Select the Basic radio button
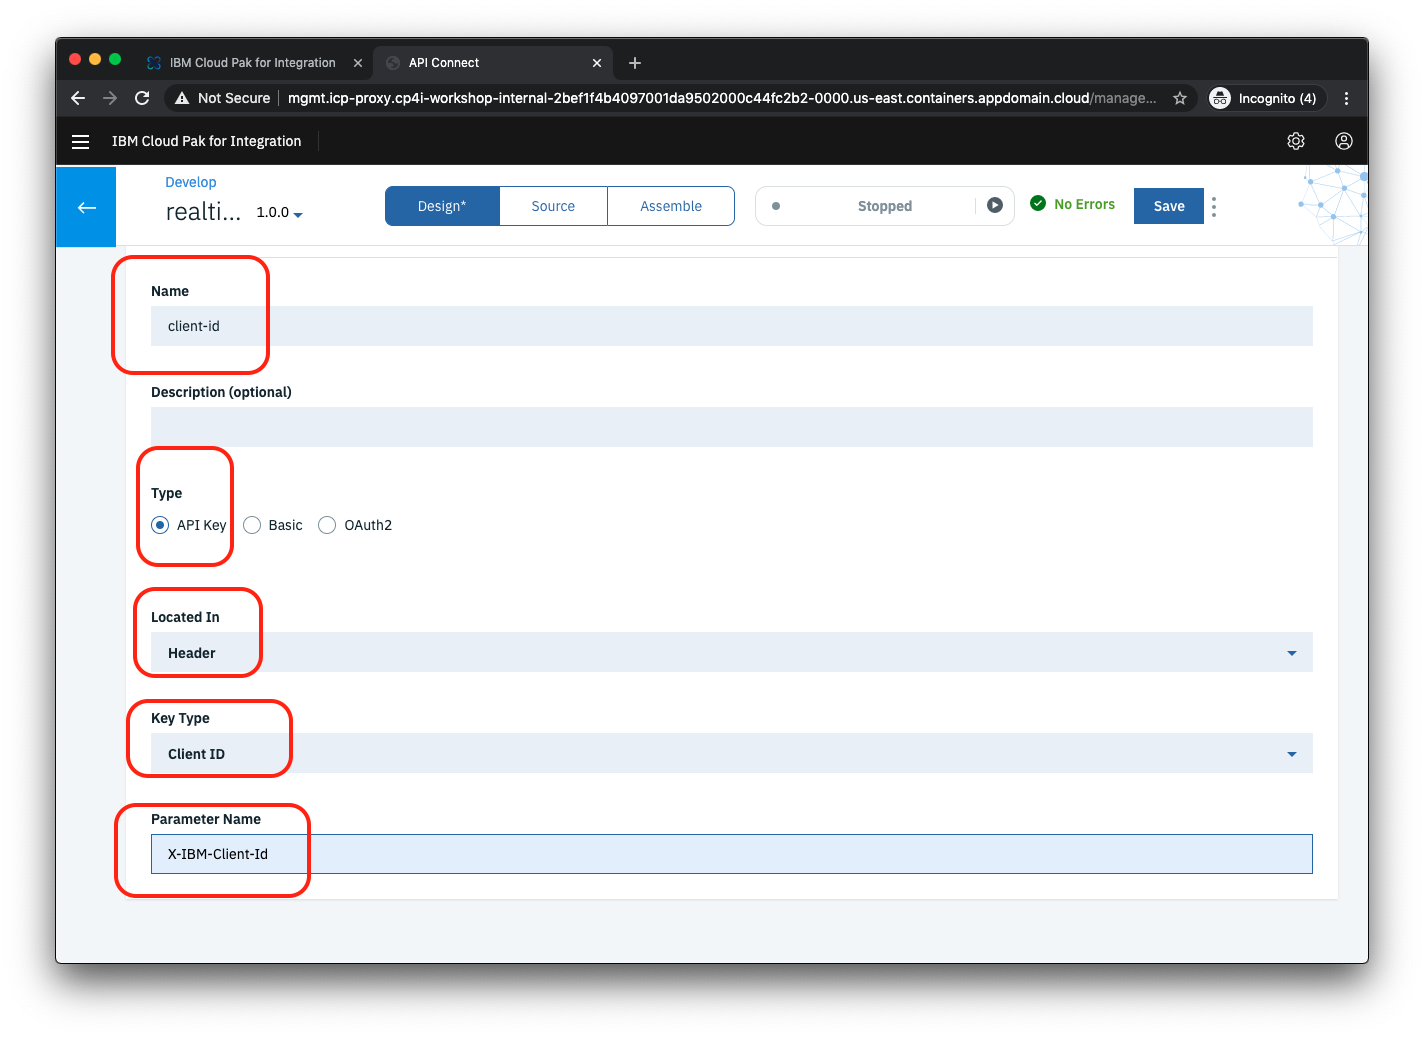This screenshot has height=1037, width=1424. 252,525
